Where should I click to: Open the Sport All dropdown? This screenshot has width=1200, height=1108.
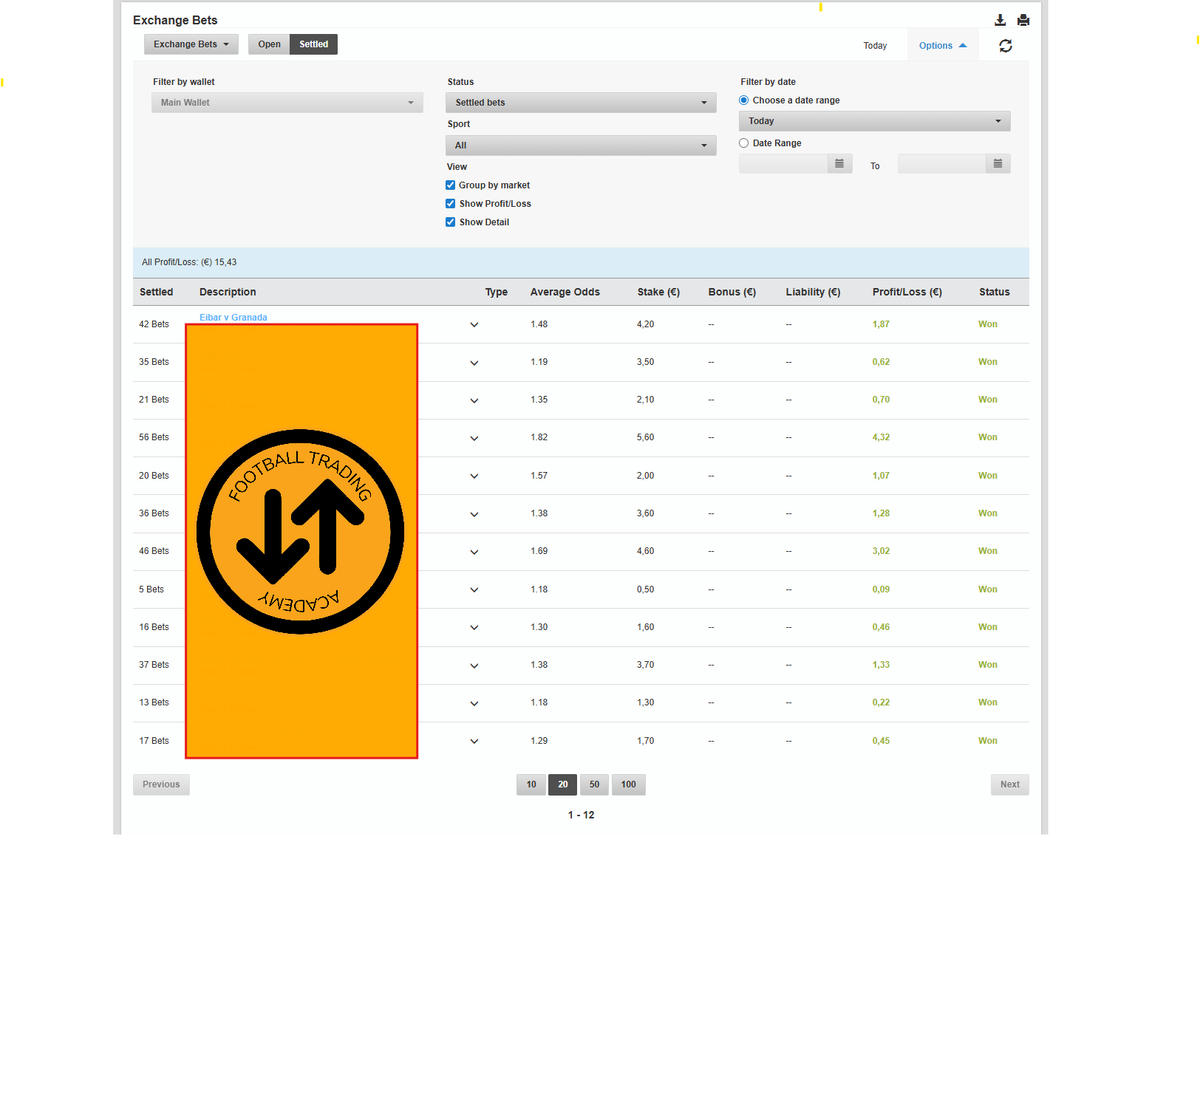tap(581, 145)
